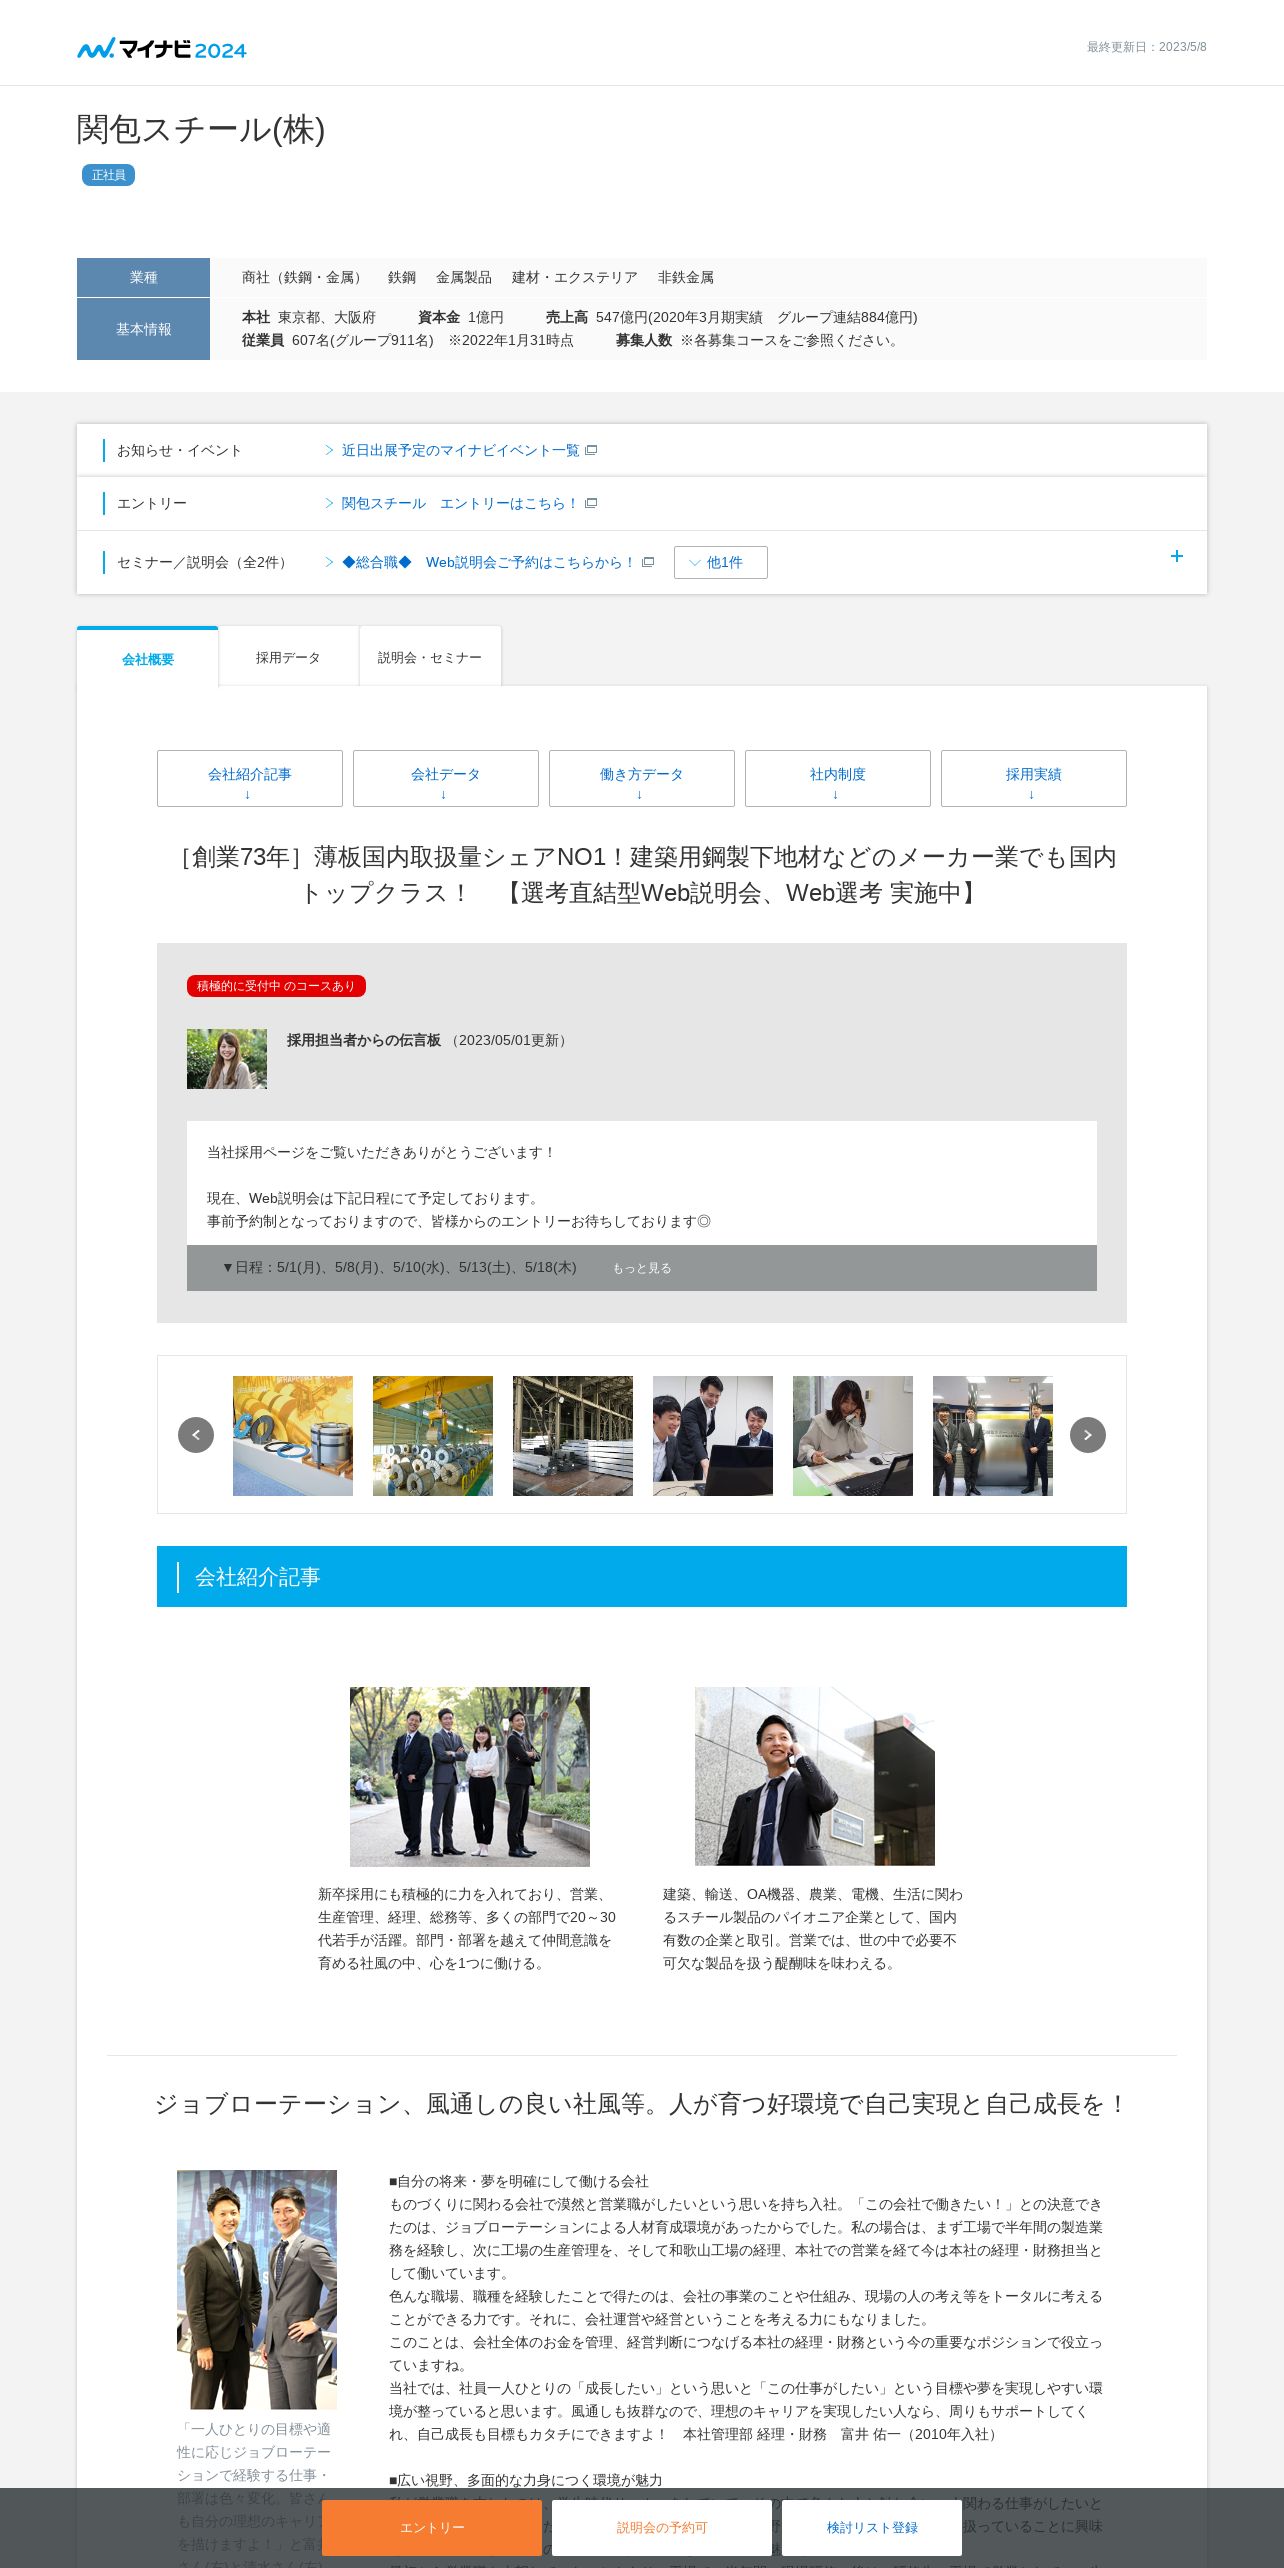Click the 会社紹介記事 section header

tap(642, 1577)
